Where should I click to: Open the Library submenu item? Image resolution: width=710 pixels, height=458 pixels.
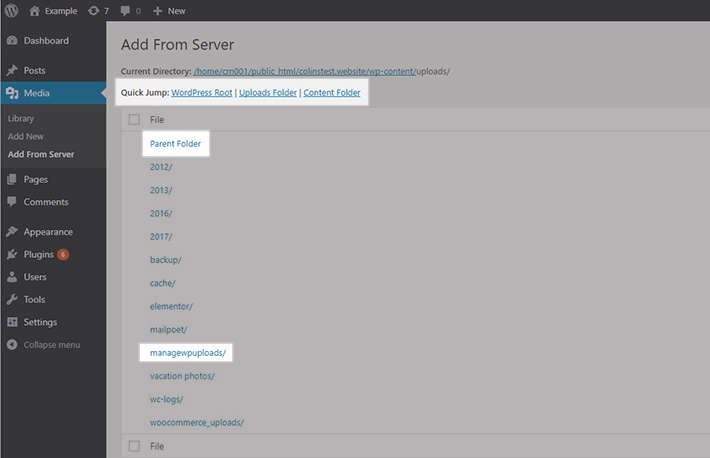click(21, 118)
